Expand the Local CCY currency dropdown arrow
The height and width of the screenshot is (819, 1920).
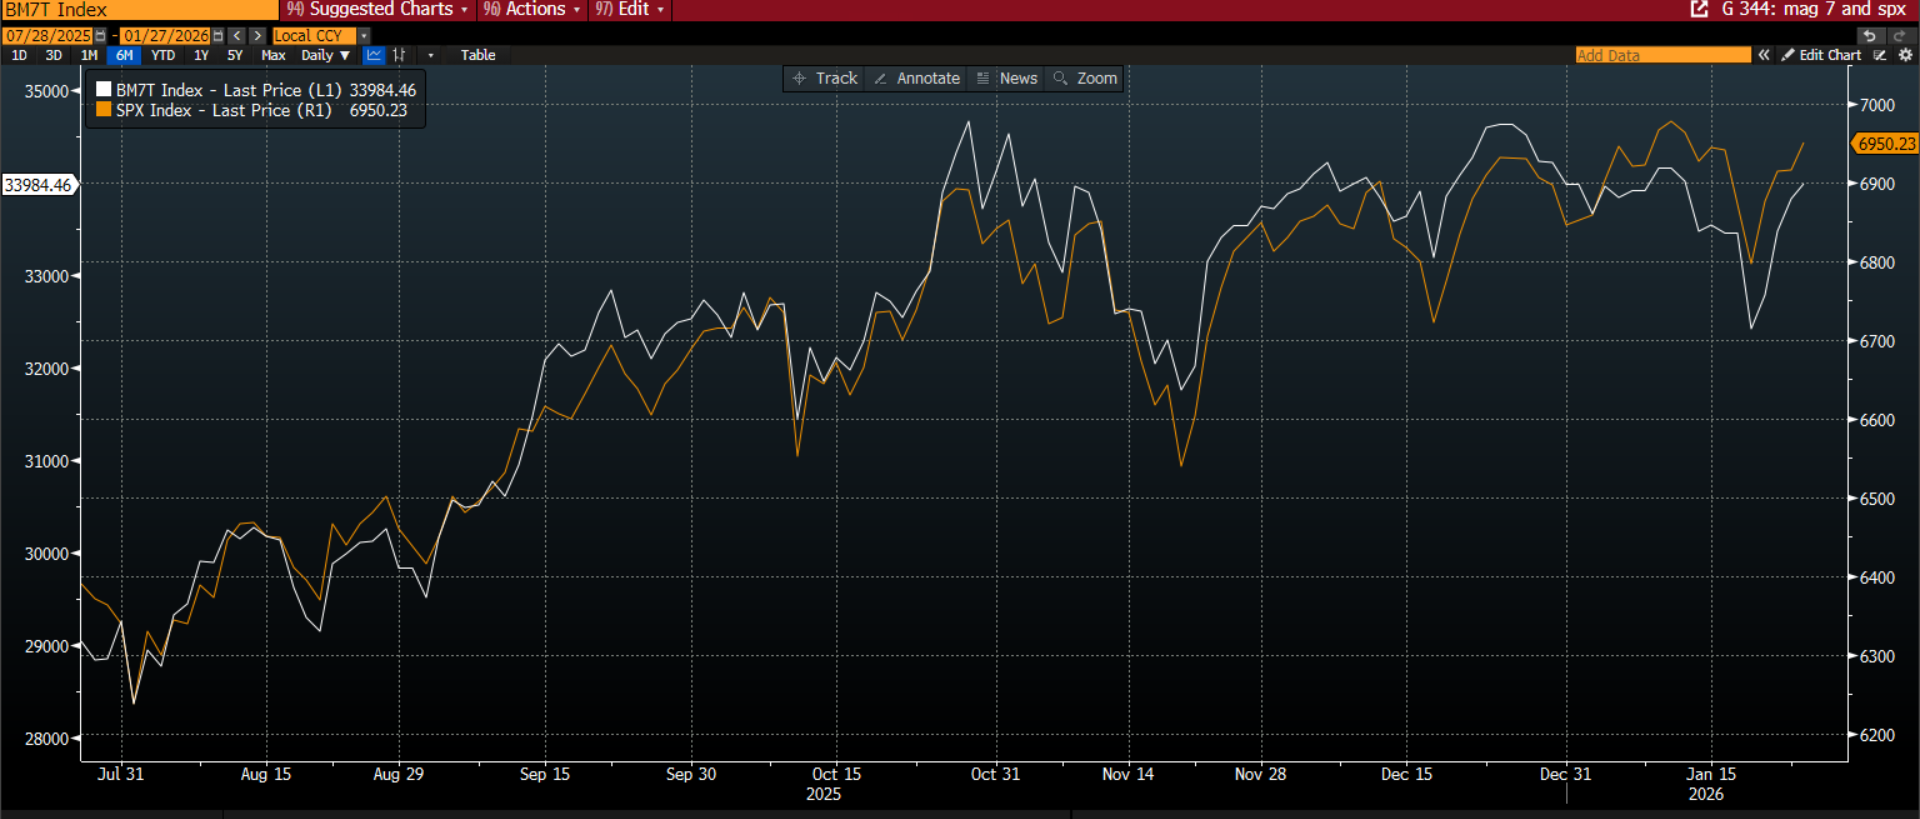tap(364, 36)
